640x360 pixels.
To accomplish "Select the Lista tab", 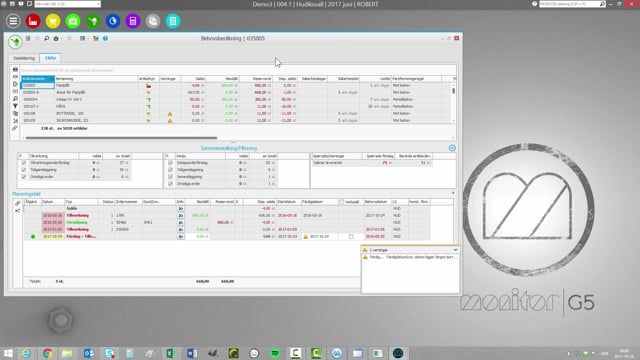I will pyautogui.click(x=50, y=58).
